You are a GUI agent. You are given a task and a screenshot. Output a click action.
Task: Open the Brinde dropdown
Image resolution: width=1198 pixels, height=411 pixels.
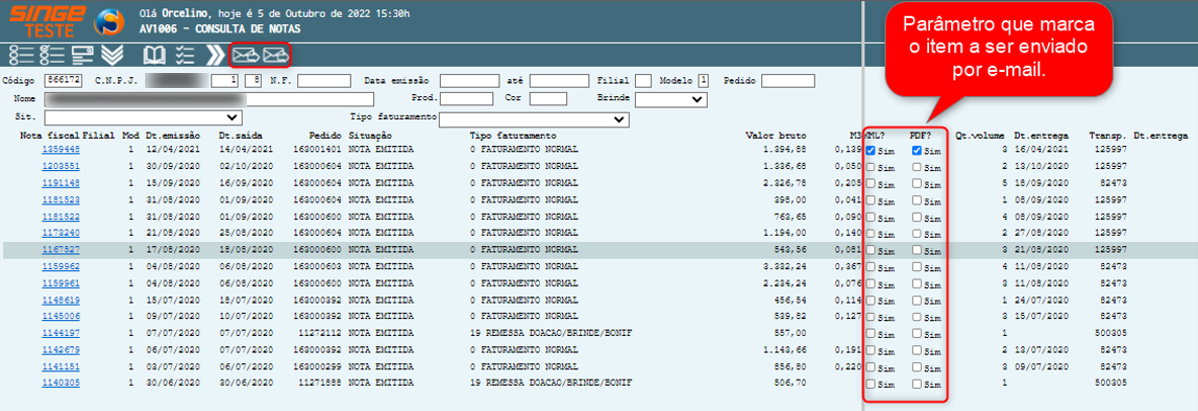(671, 99)
